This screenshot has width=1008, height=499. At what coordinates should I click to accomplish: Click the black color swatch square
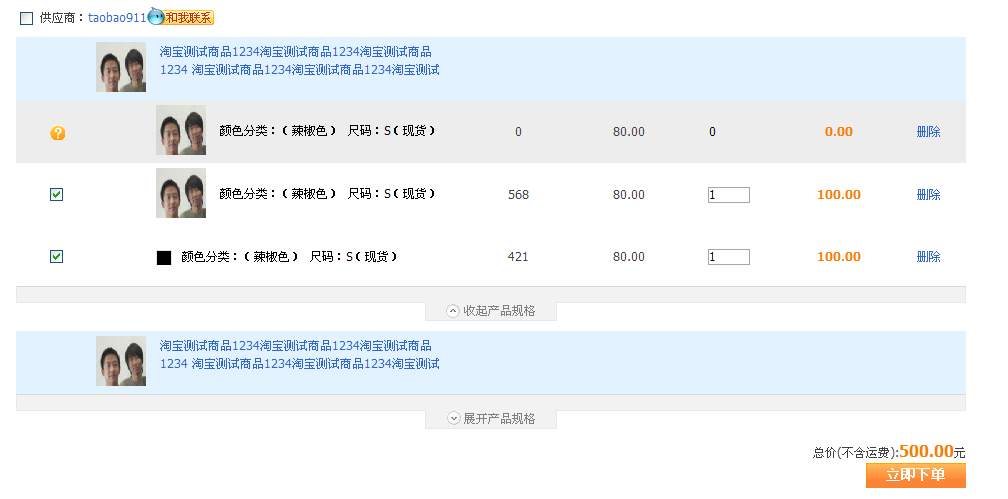[164, 258]
